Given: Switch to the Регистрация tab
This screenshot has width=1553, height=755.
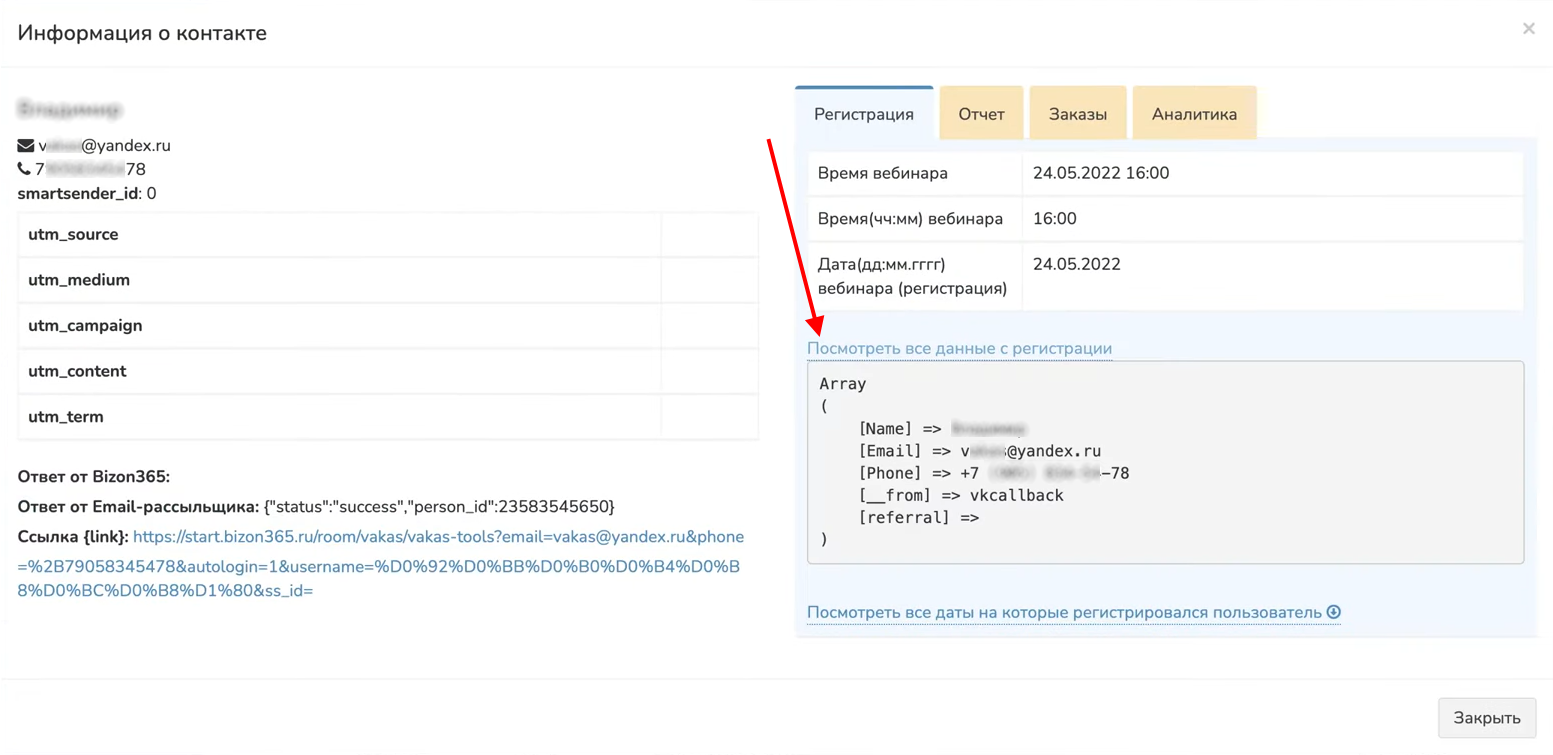Looking at the screenshot, I should tap(863, 114).
